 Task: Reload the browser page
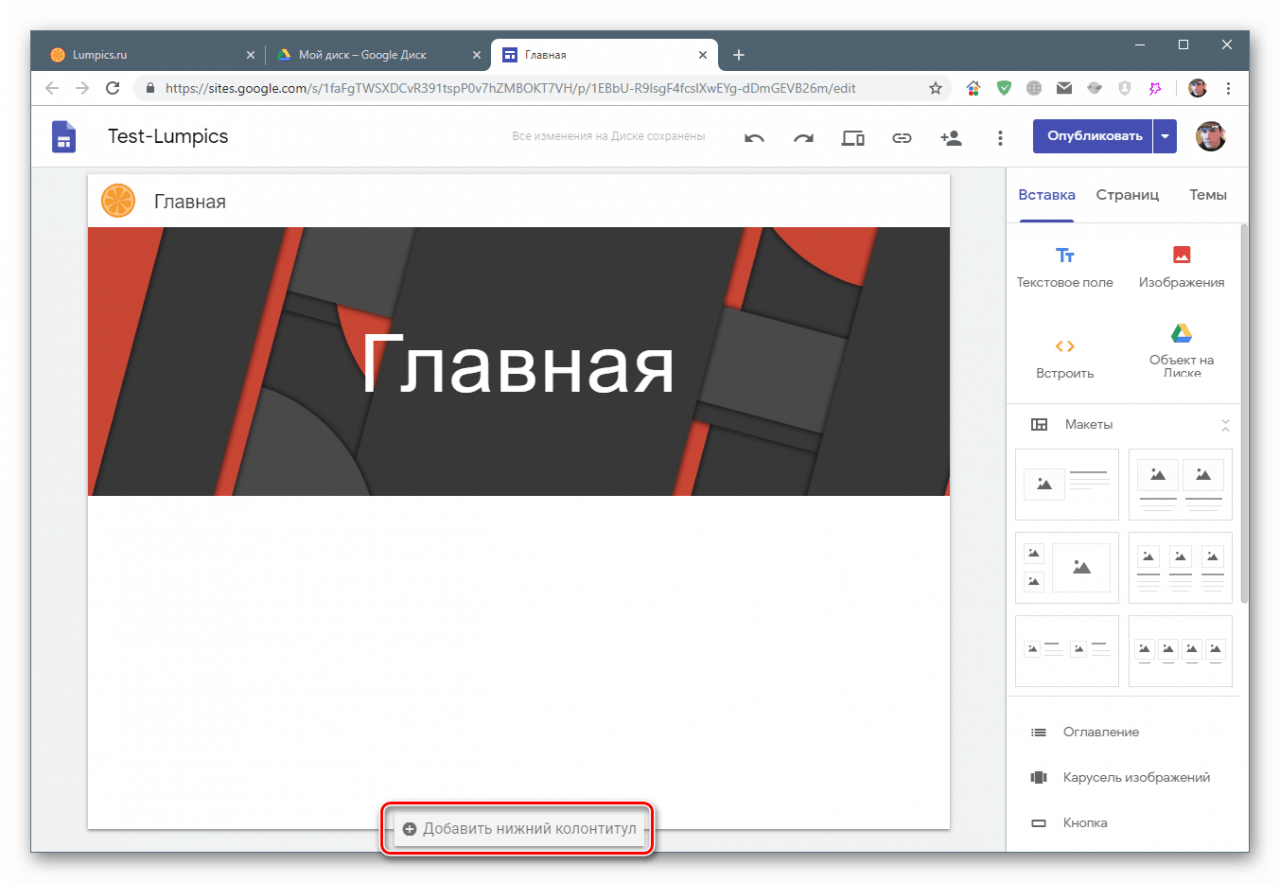tap(113, 88)
